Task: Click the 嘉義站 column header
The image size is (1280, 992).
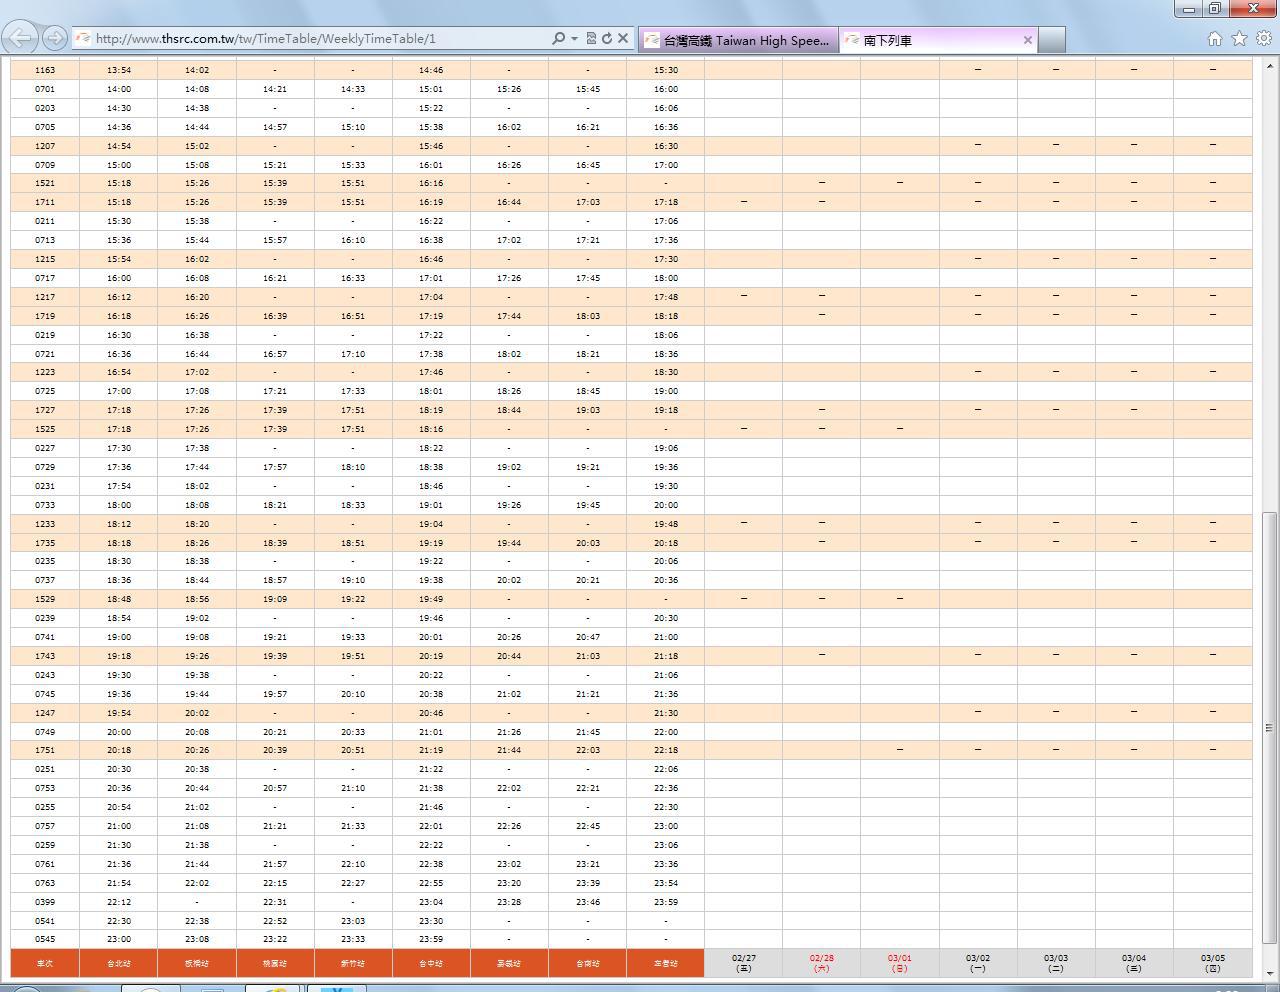Action: click(509, 963)
